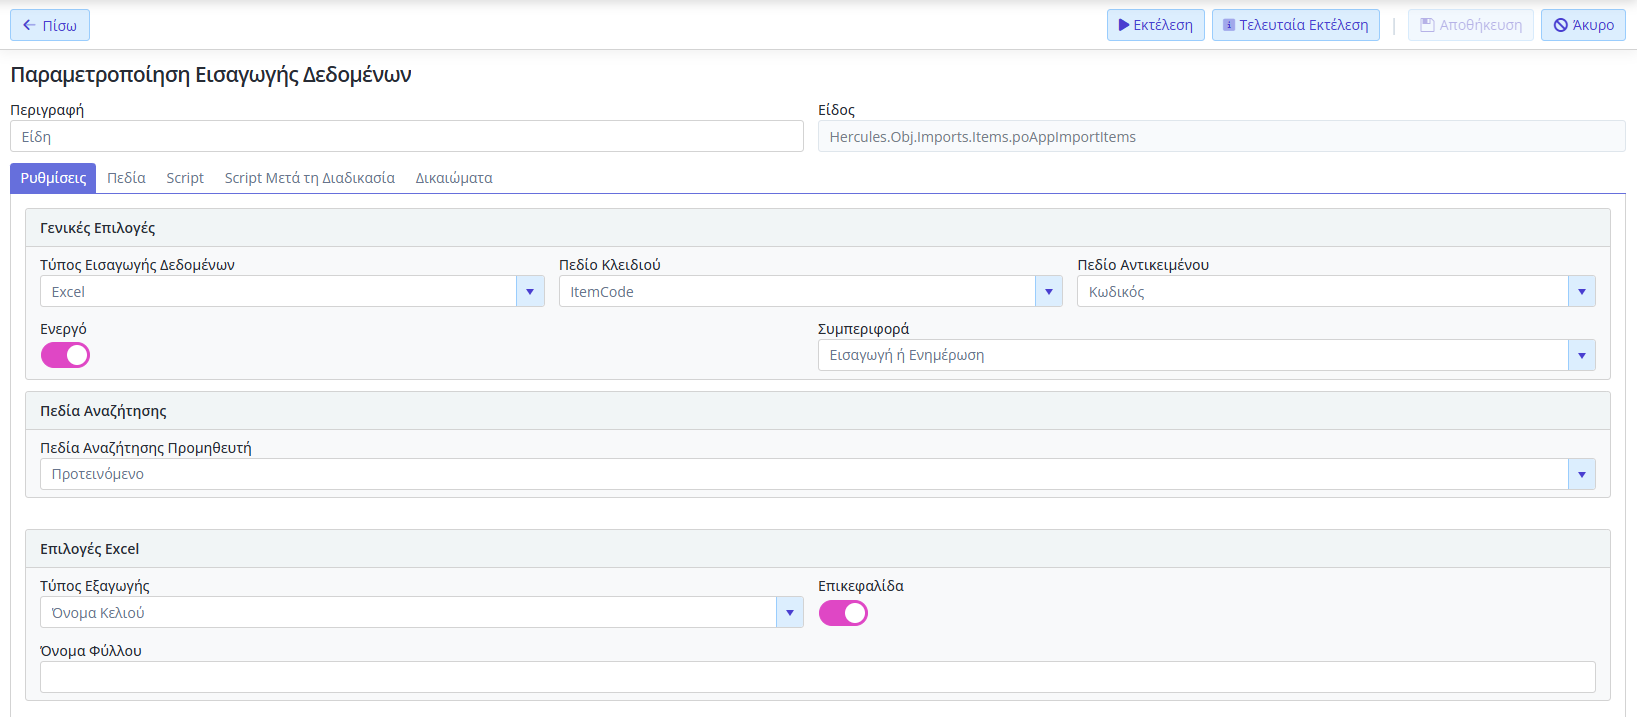Cancel with the Άκυρο button
Viewport: 1637px width, 717px height.
click(1583, 25)
